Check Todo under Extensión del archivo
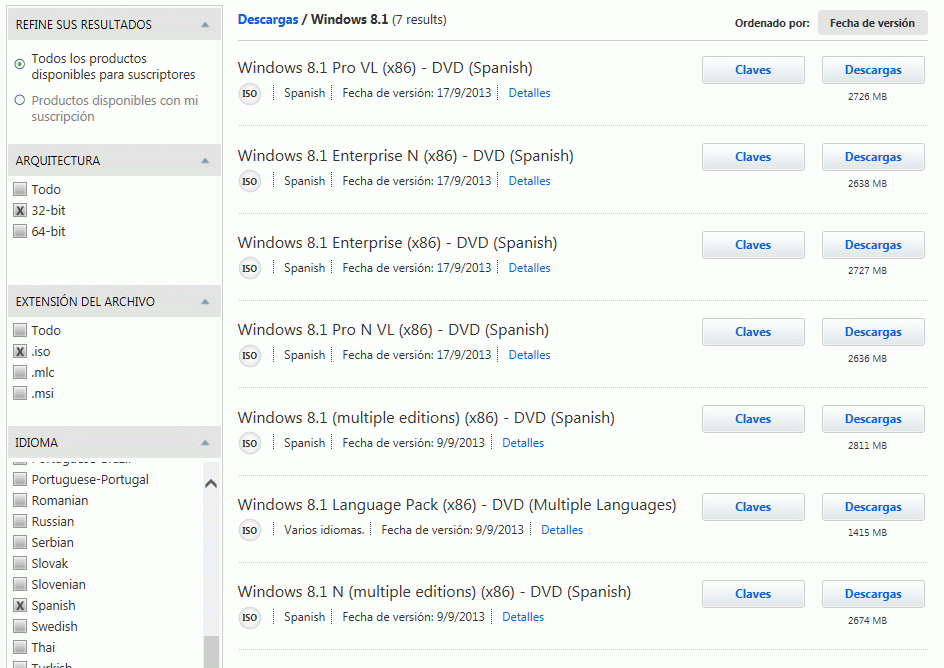This screenshot has height=668, width=944. pos(20,330)
